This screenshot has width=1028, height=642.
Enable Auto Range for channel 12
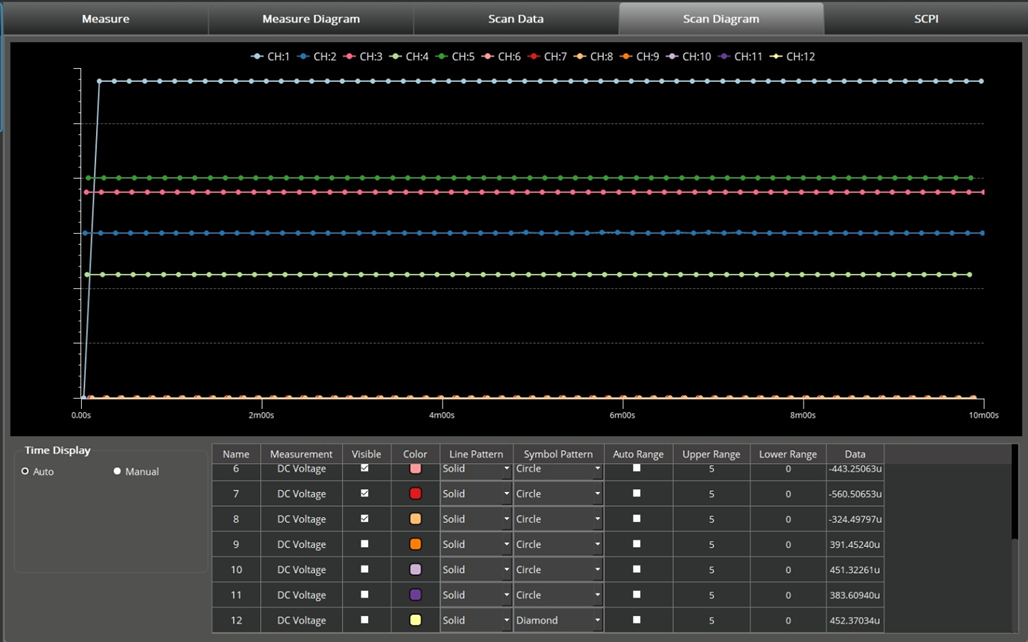click(x=637, y=620)
